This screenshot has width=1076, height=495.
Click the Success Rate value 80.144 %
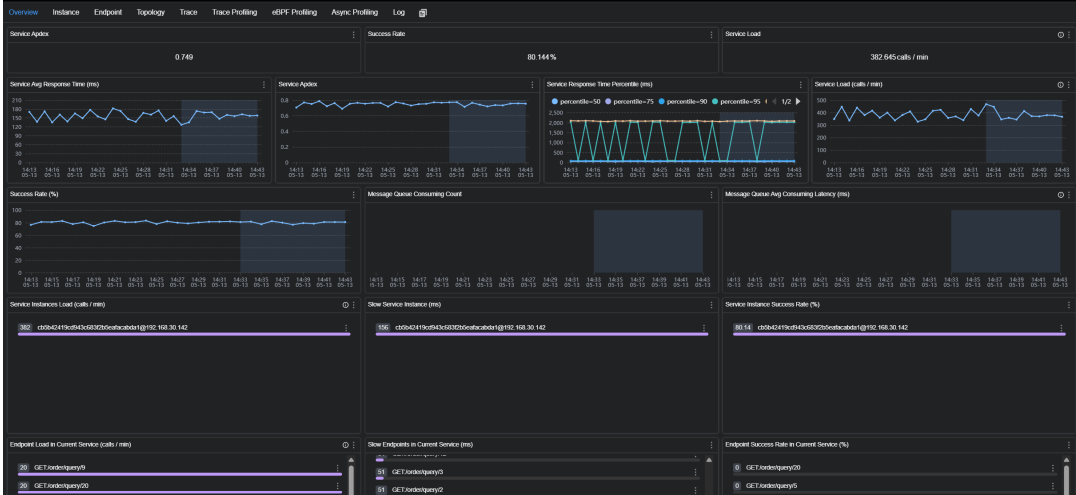541,57
